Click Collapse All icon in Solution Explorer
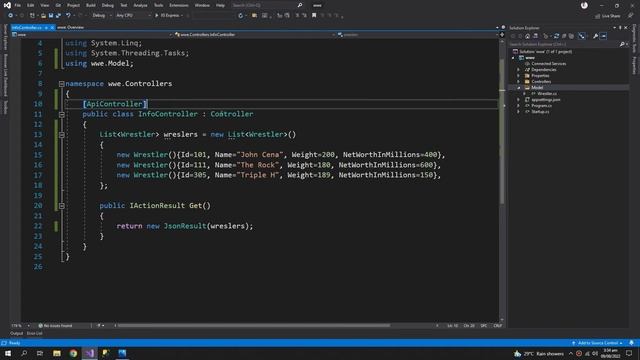This screenshot has height=360, width=640. [x=564, y=36]
